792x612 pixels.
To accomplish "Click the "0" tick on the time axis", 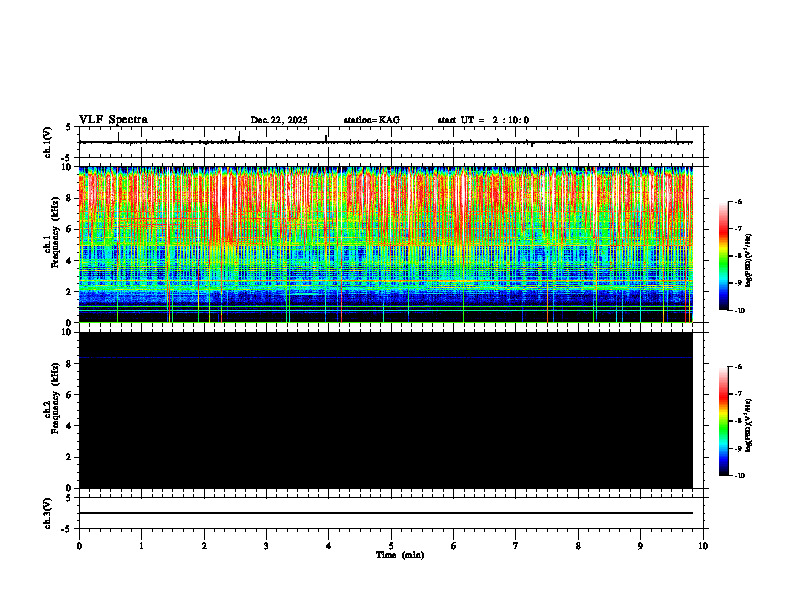I will tap(79, 546).
